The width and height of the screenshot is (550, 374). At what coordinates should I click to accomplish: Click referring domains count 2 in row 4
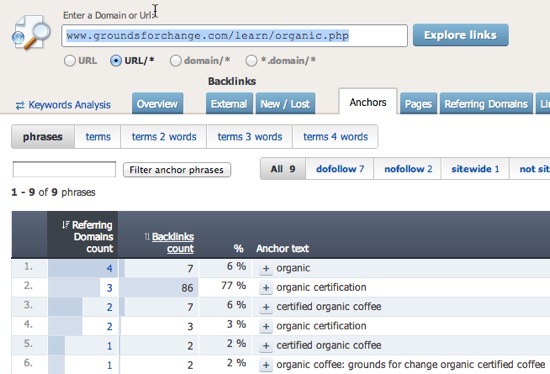point(109,326)
